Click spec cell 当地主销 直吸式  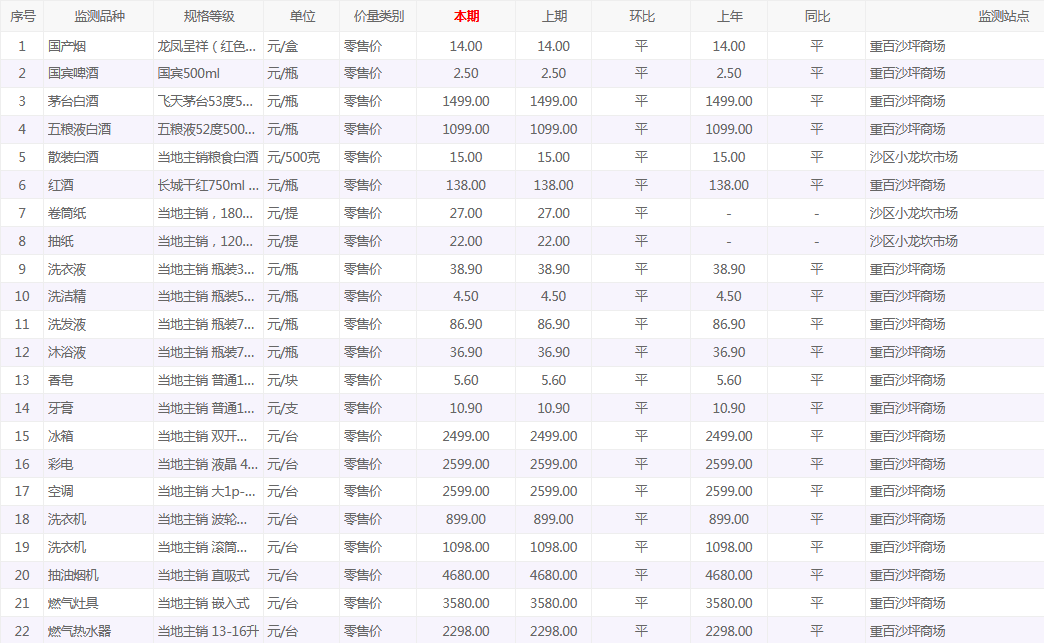[204, 575]
